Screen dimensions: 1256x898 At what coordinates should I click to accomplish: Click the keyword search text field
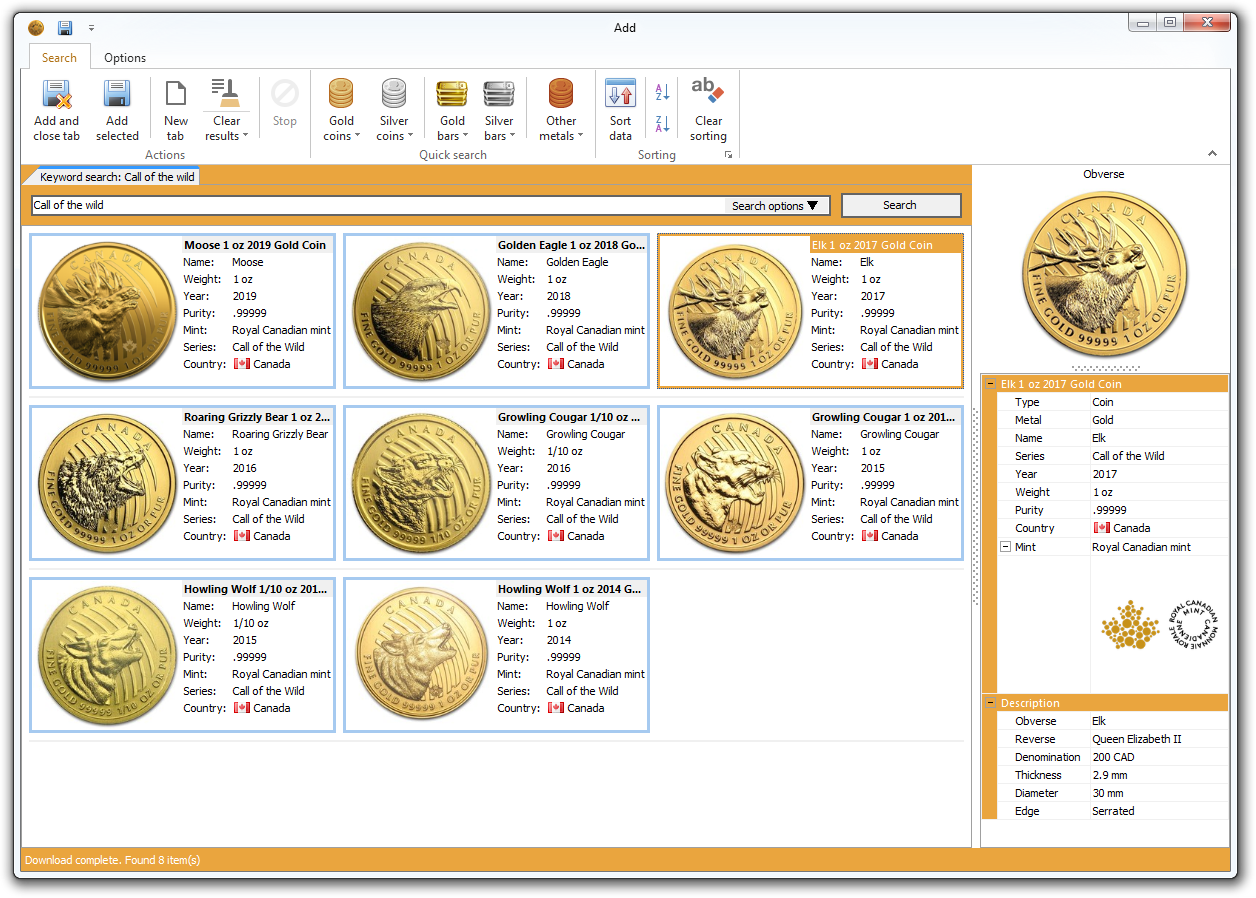tap(378, 206)
